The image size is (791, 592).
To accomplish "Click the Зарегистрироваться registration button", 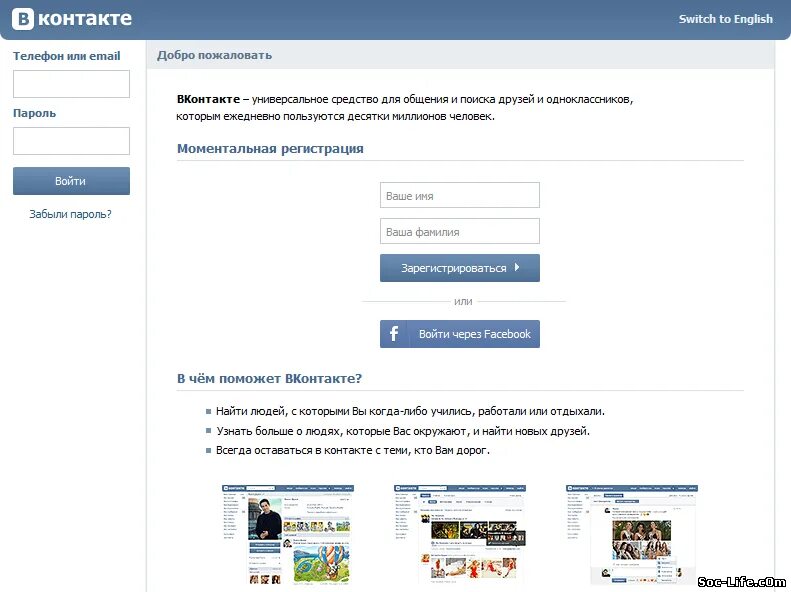I will point(460,268).
